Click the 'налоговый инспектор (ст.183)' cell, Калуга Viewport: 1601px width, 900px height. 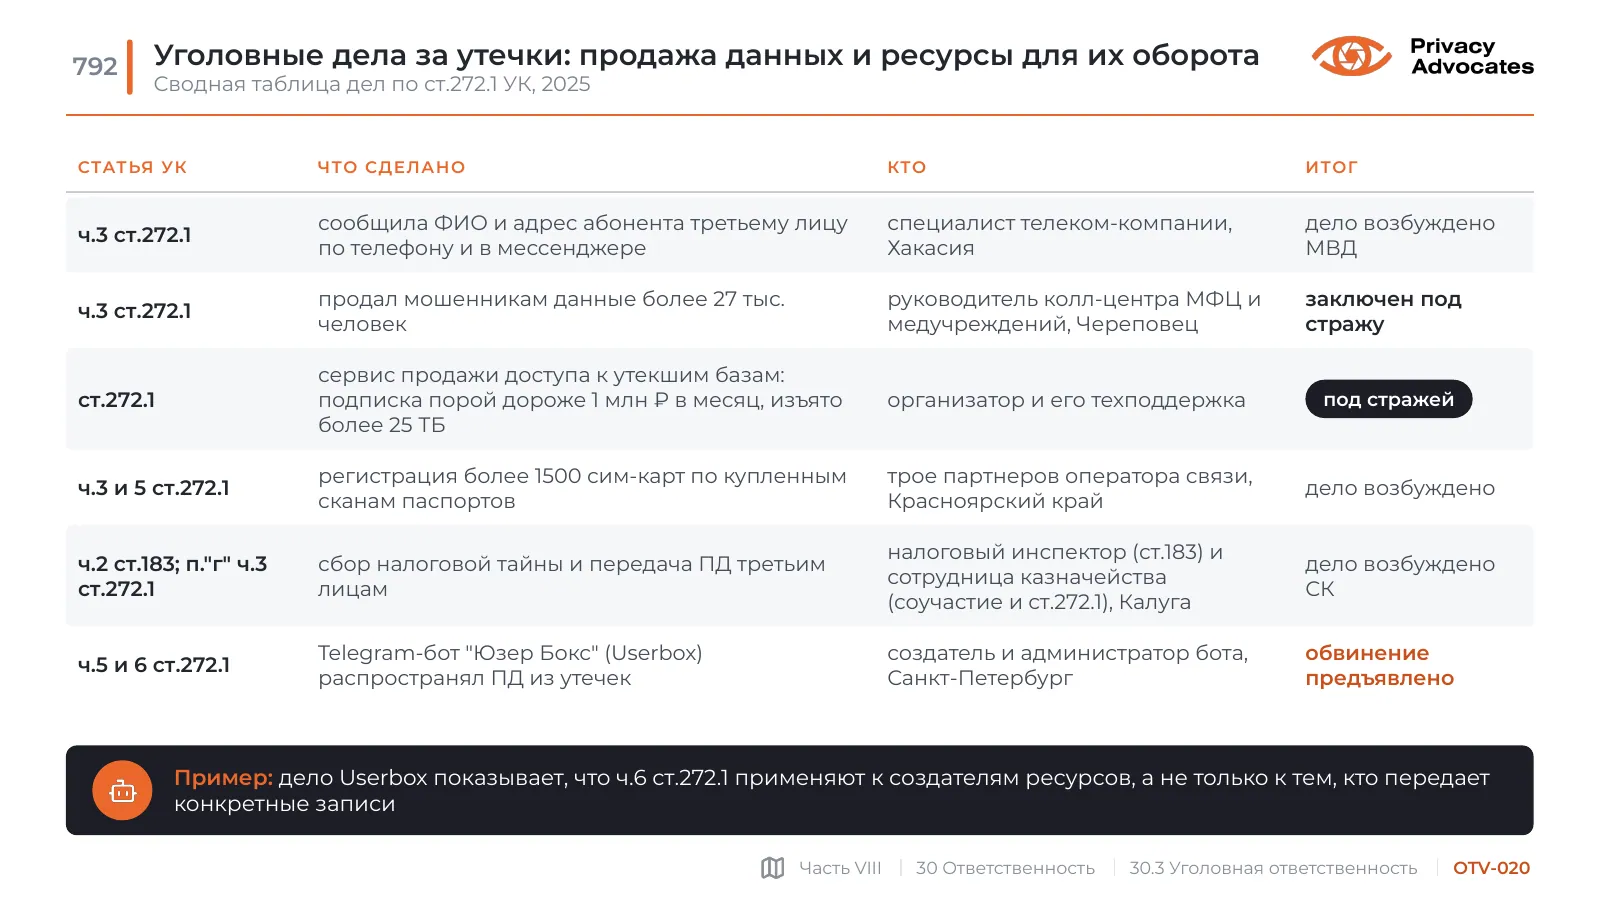[1055, 576]
